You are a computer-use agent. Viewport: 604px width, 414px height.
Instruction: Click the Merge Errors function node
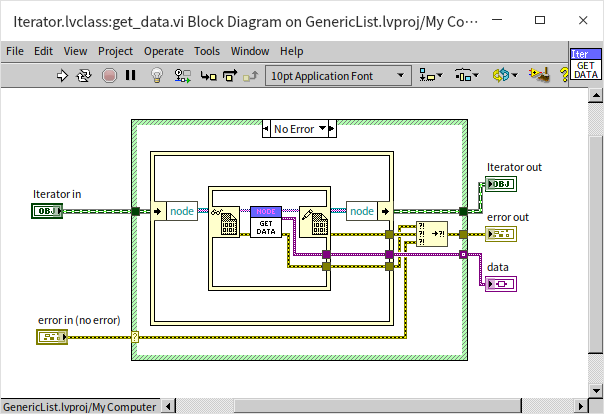click(x=431, y=236)
